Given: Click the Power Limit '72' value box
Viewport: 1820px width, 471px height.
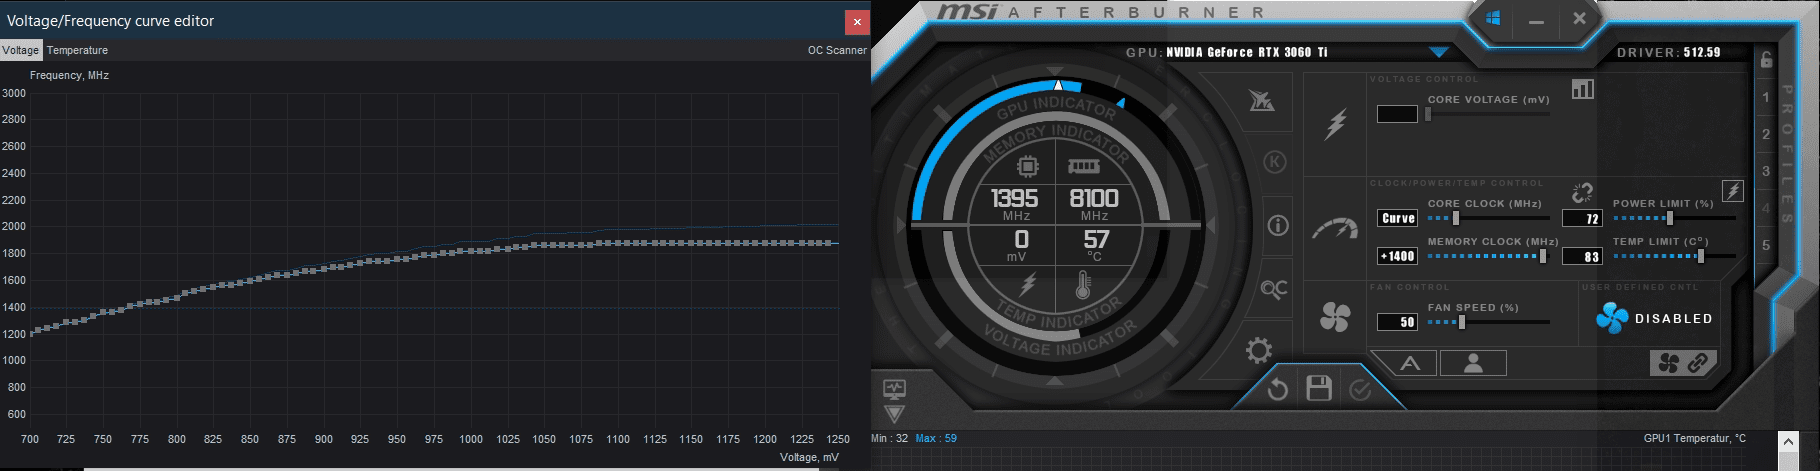Looking at the screenshot, I should click(x=1582, y=218).
